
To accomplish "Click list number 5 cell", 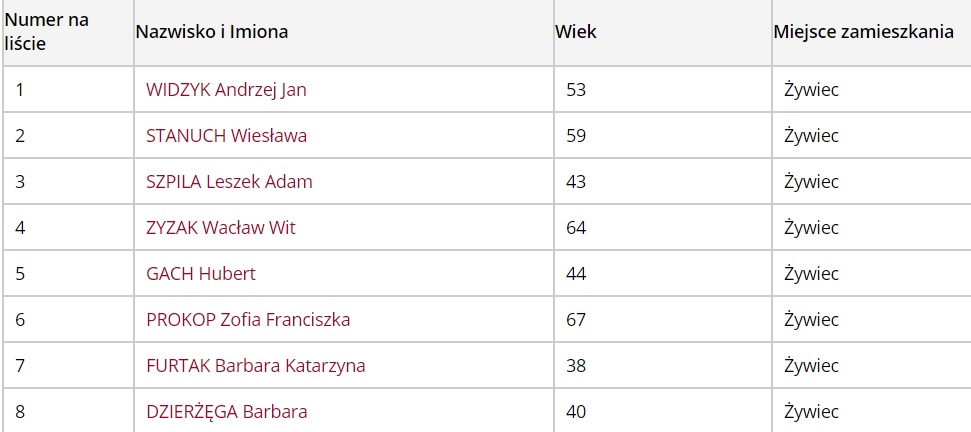I will click(20, 274).
